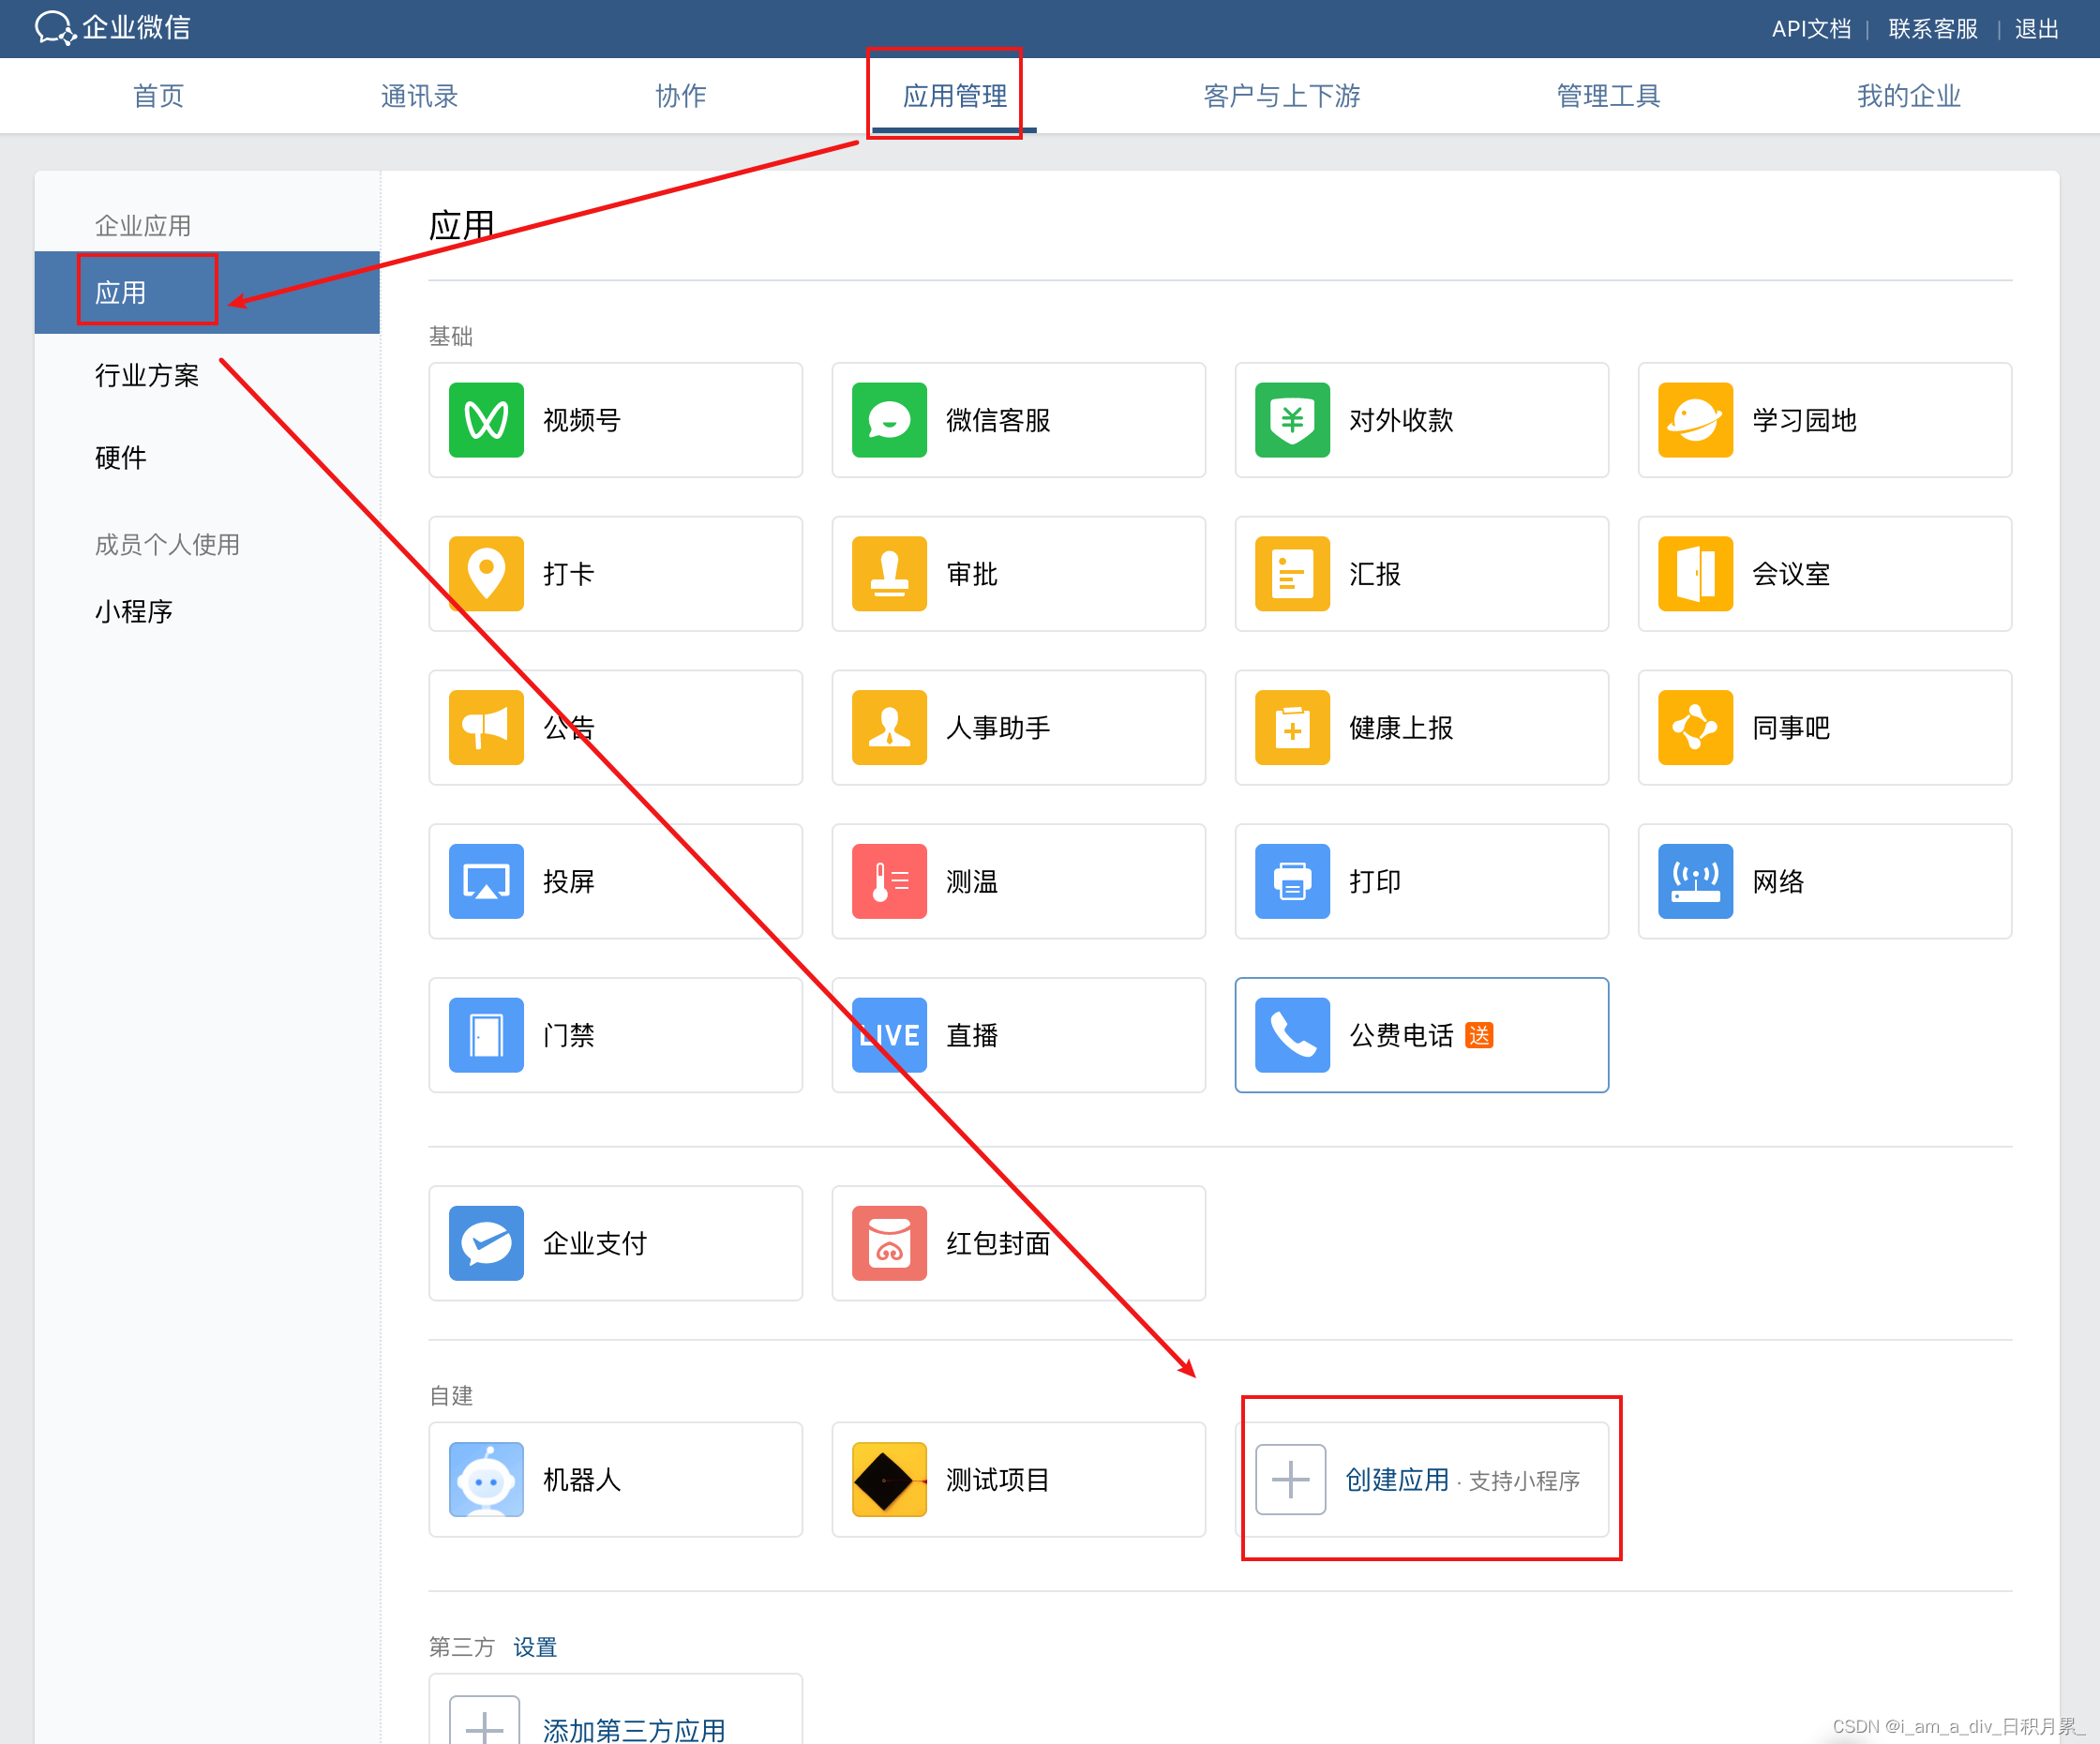Open the 同事吧 icon
Screen dimensions: 2100x1744
point(1695,728)
